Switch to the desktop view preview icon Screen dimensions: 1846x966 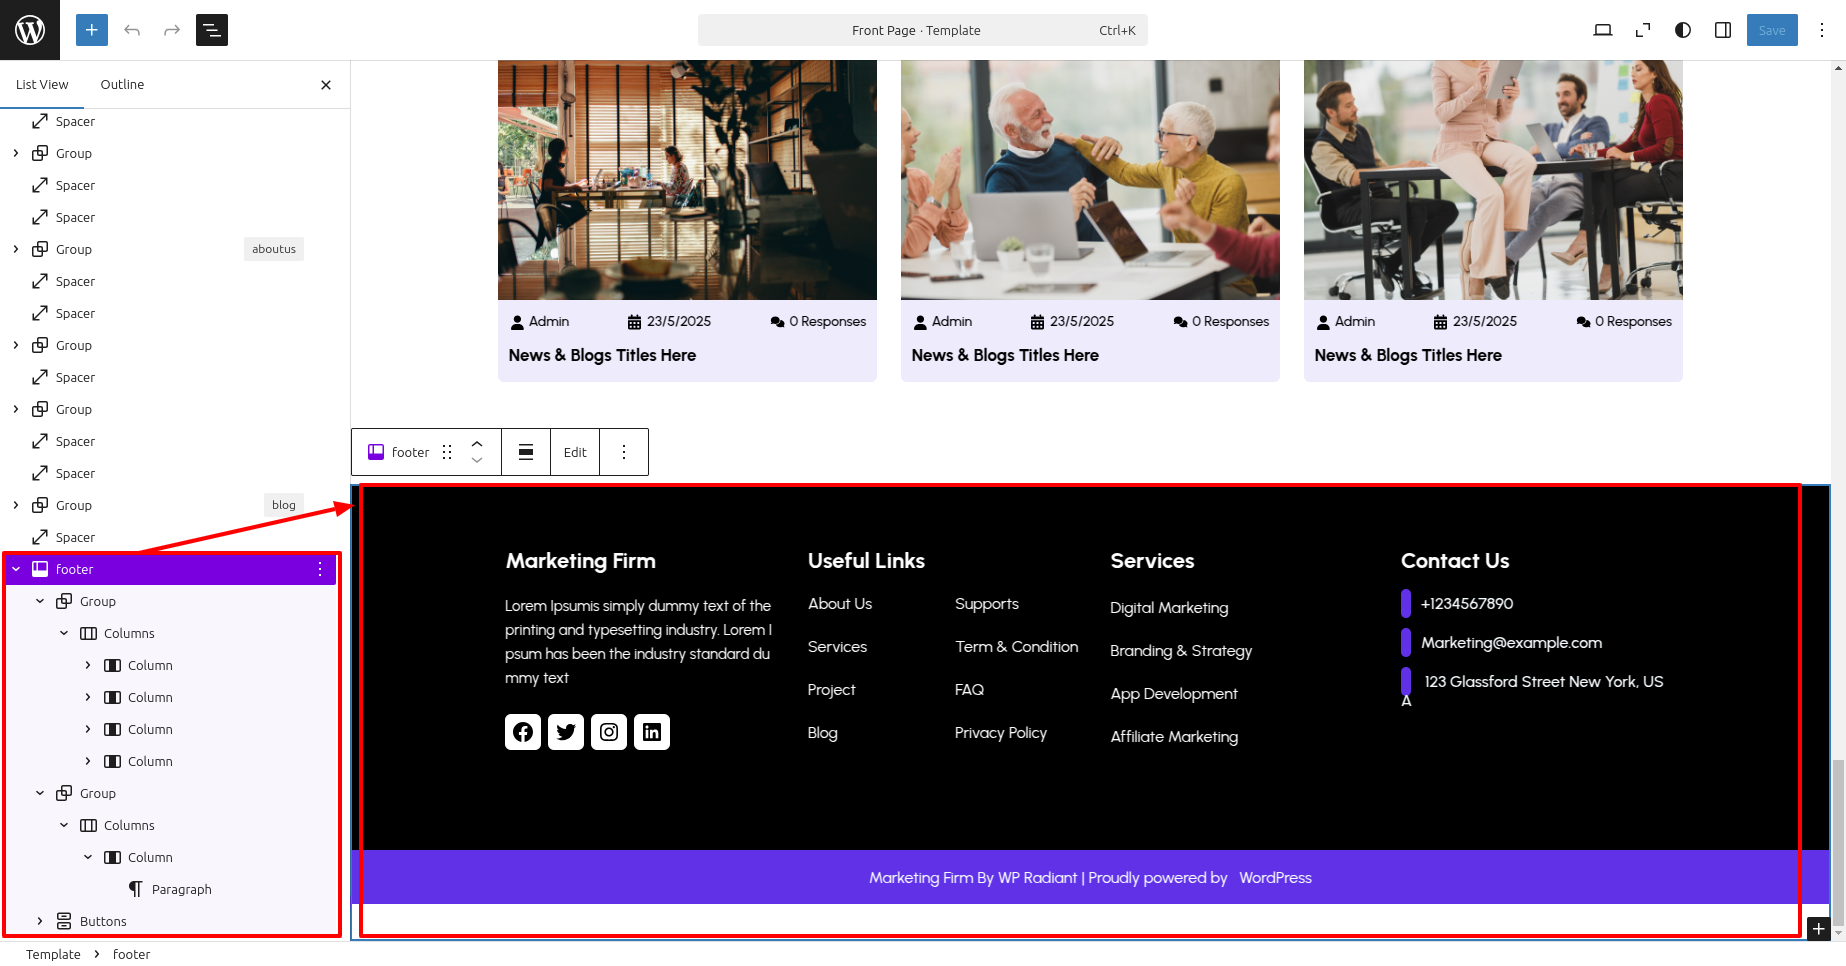coord(1603,30)
